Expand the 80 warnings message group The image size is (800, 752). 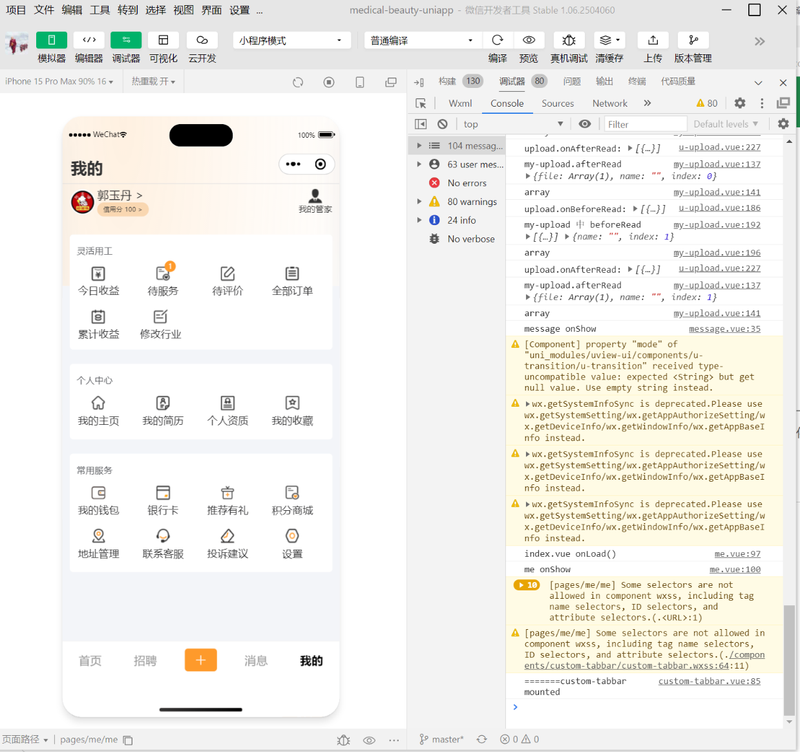click(x=421, y=202)
